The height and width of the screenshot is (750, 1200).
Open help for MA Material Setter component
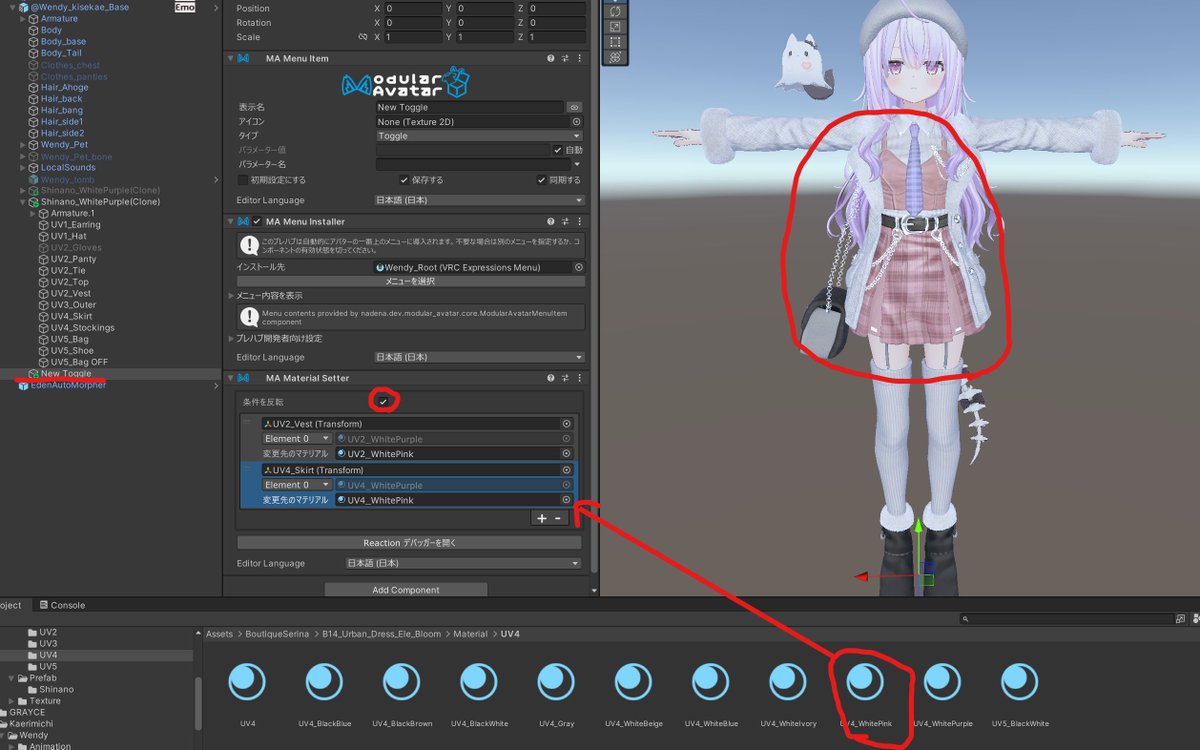550,378
